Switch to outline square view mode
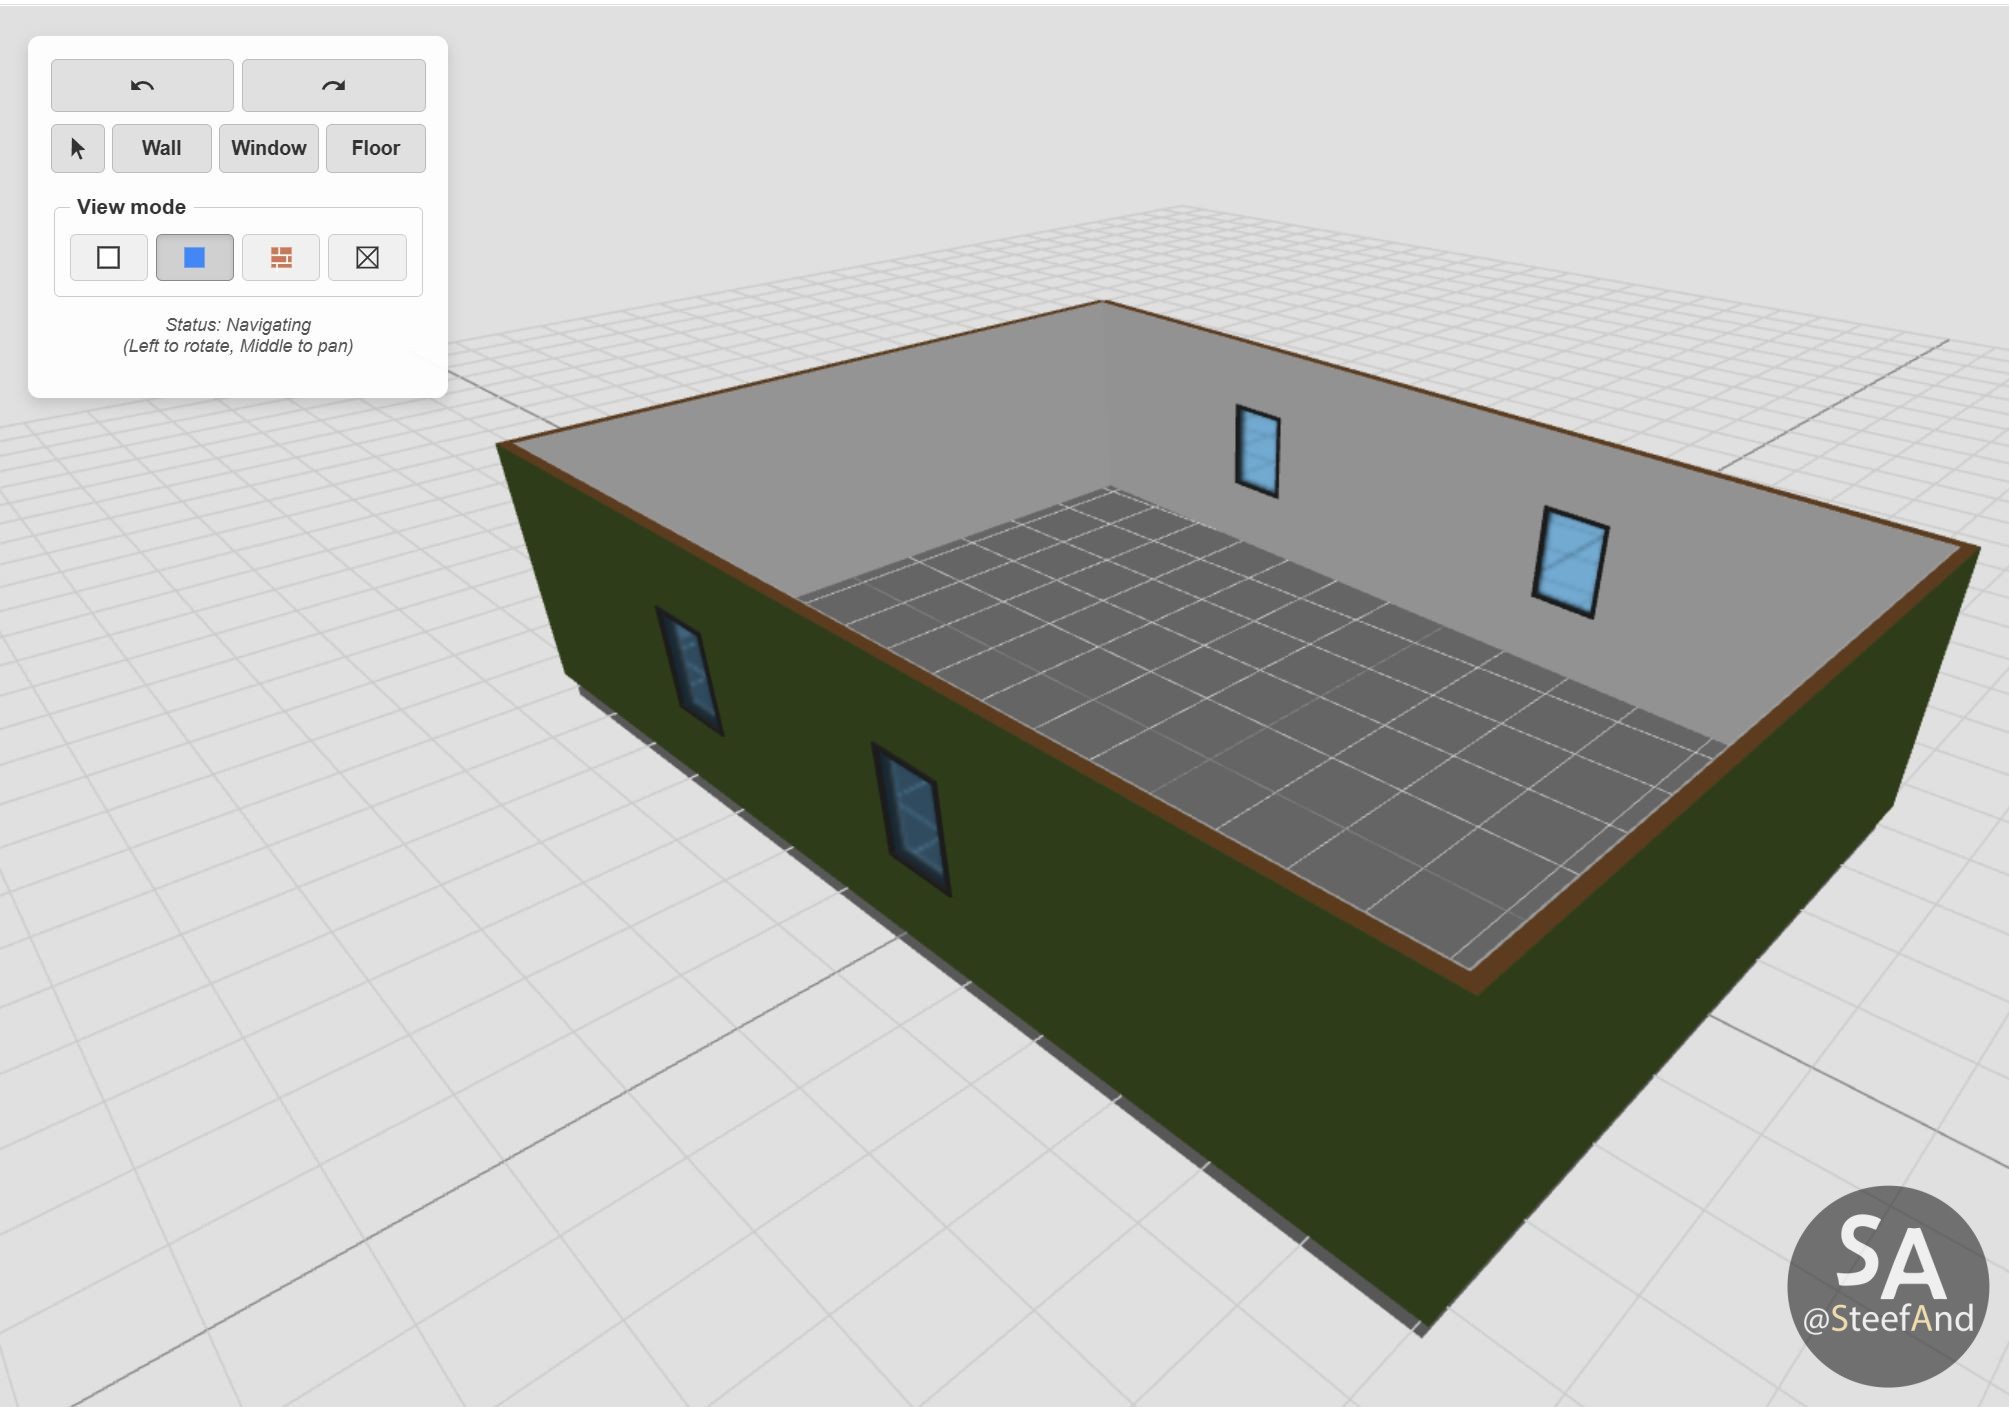 click(109, 258)
